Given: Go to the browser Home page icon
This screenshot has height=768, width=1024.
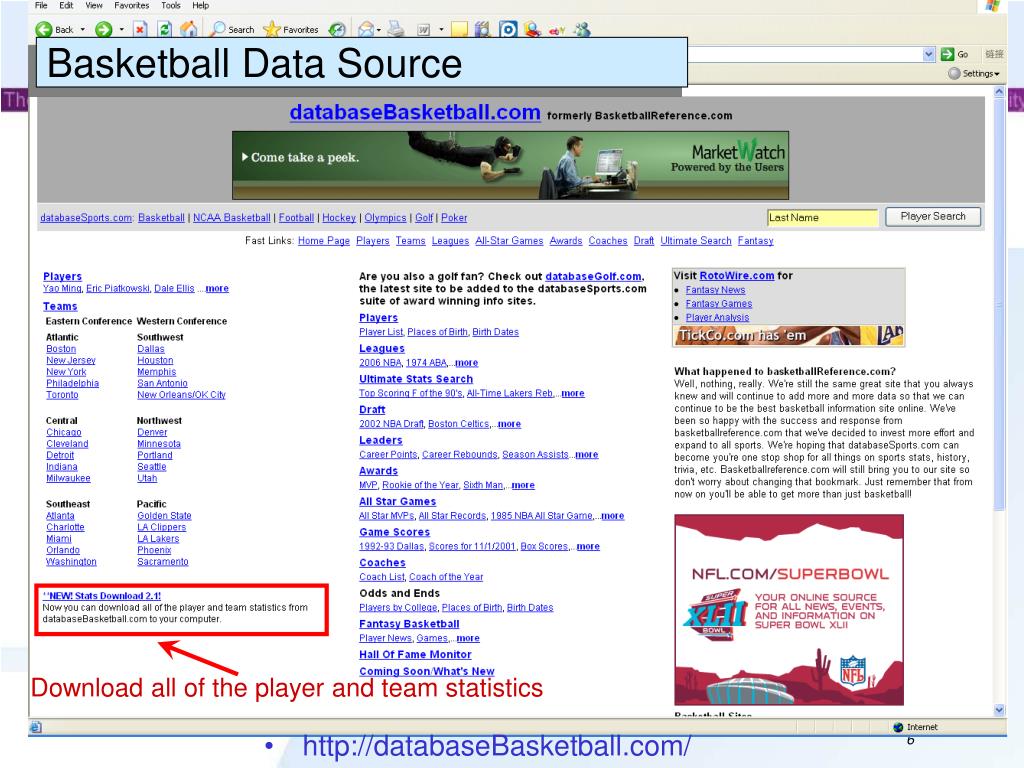Looking at the screenshot, I should (189, 29).
